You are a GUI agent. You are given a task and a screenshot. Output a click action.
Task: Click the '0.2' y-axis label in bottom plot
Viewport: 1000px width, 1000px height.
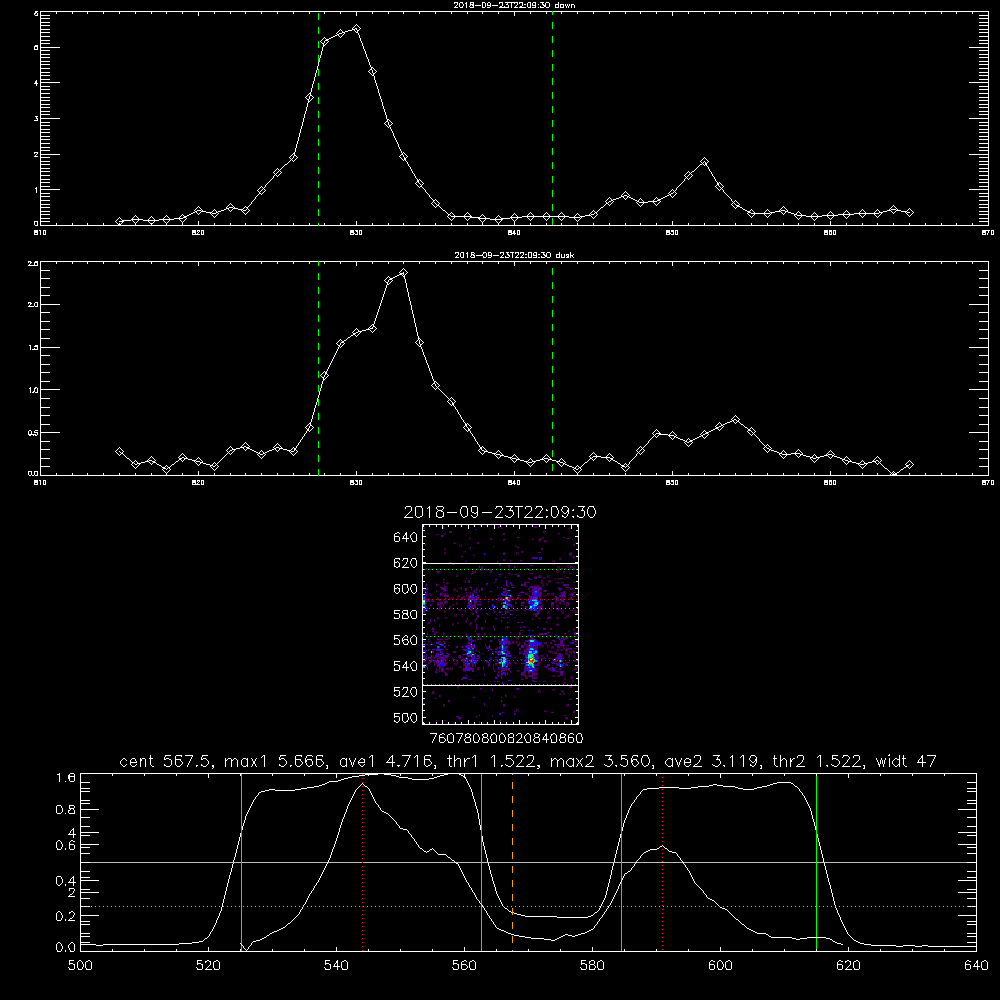click(66, 916)
